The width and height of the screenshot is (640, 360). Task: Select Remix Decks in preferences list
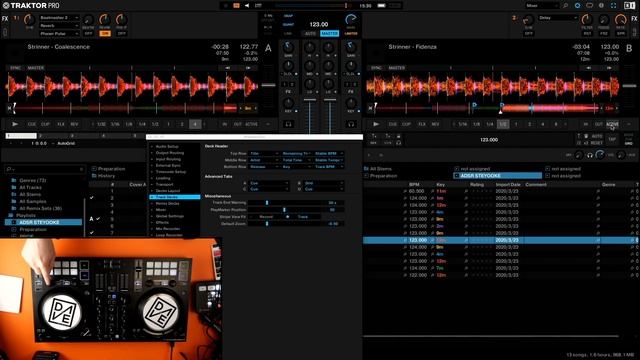tap(167, 203)
